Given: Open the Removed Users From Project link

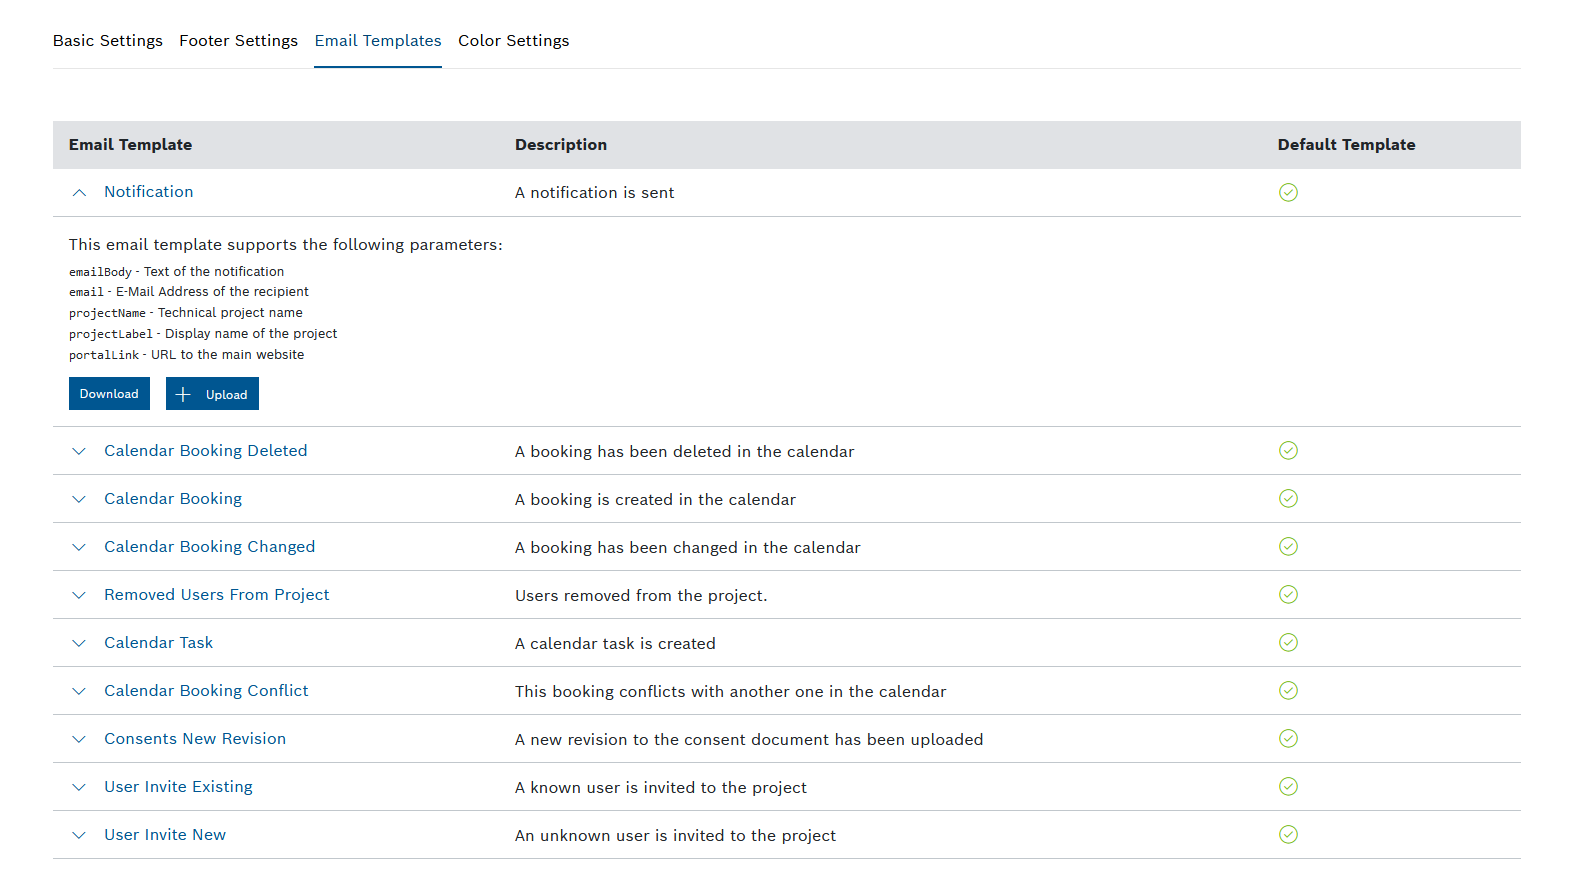Looking at the screenshot, I should (216, 595).
